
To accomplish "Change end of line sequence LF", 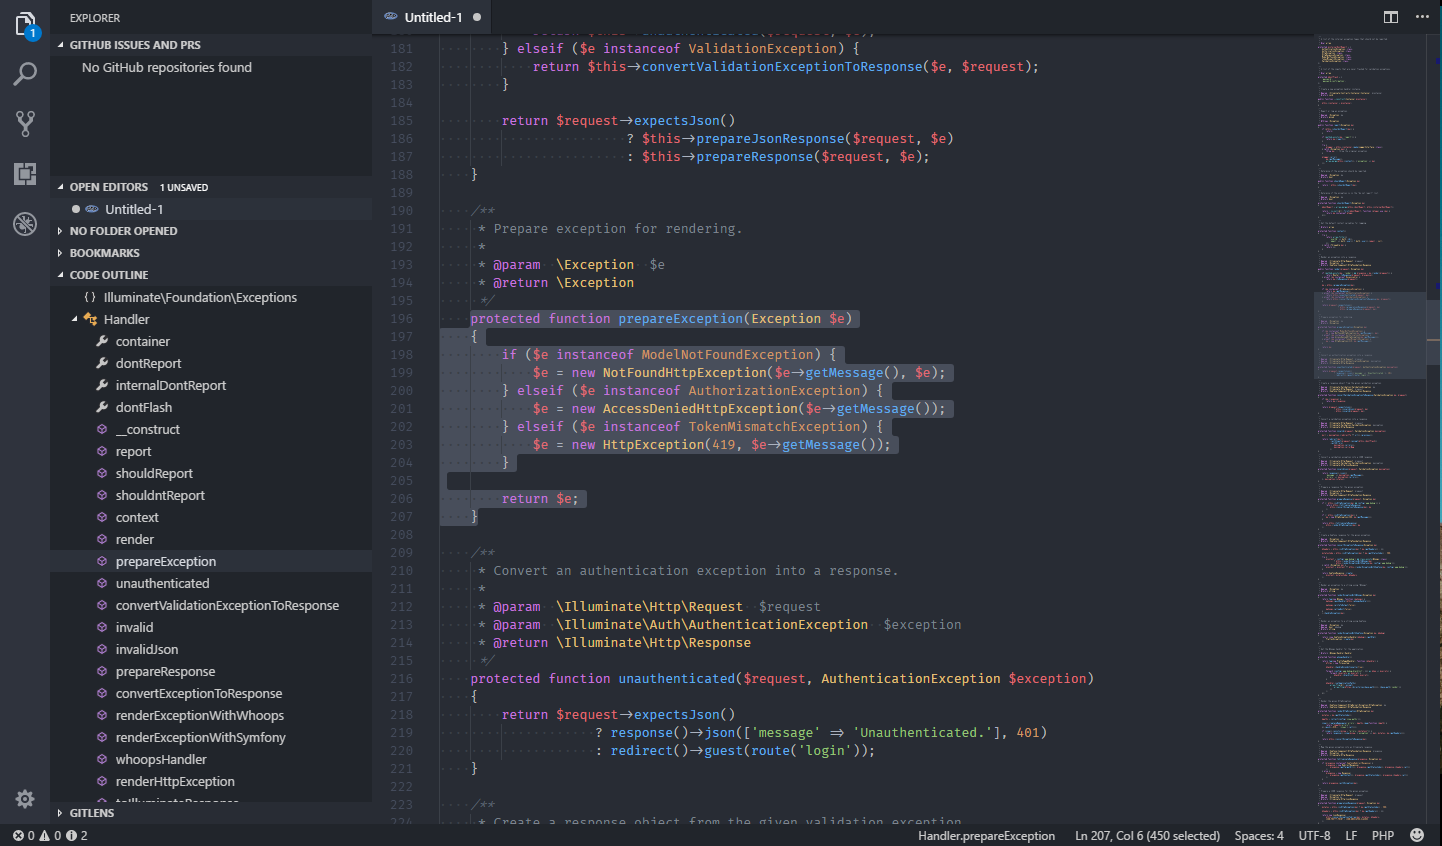I will [1351, 835].
